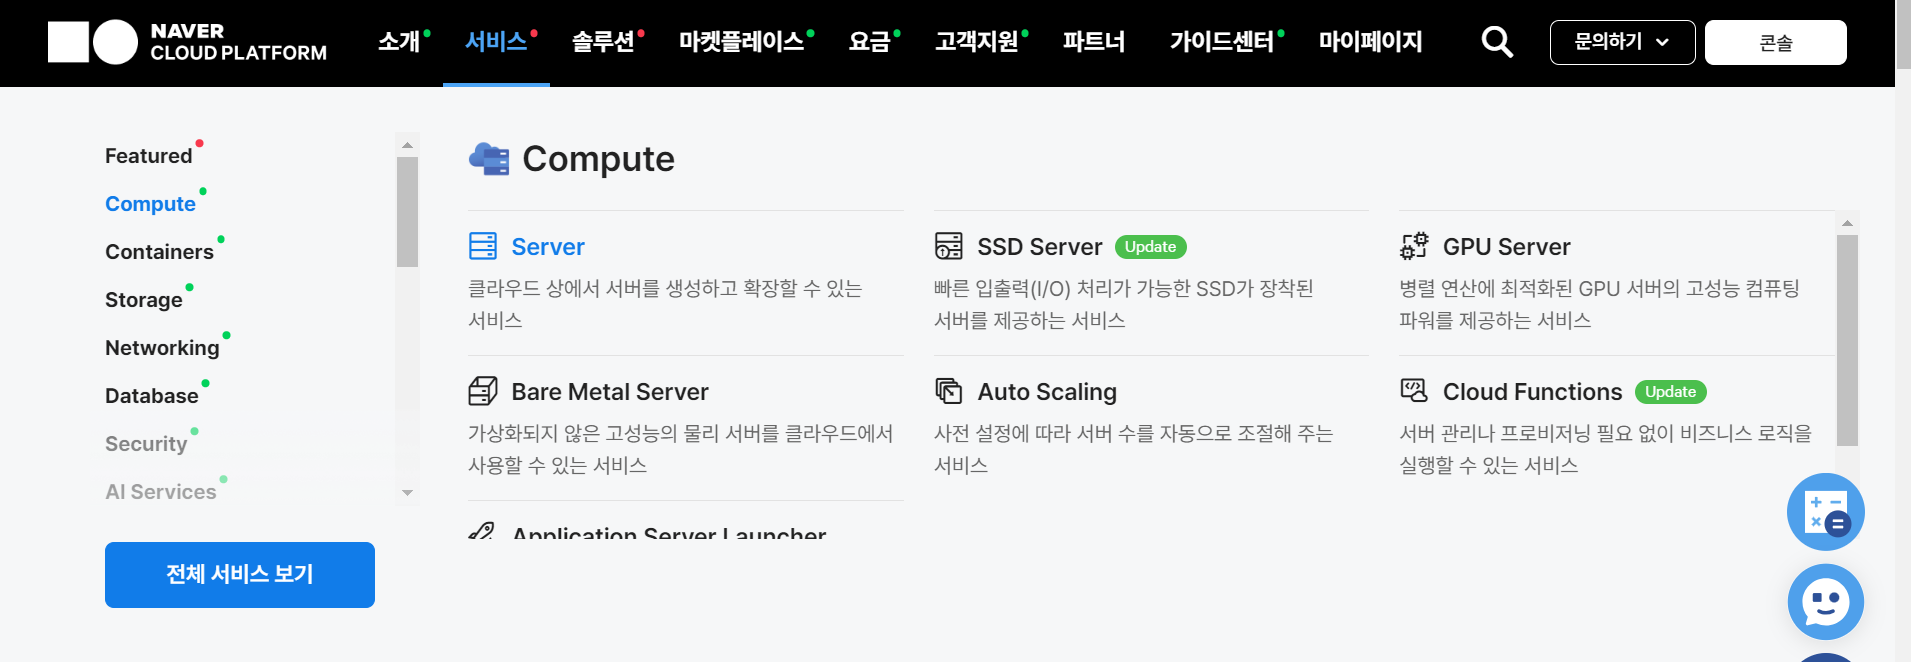Open the Cloud Functions service link
The image size is (1911, 662).
(1532, 392)
